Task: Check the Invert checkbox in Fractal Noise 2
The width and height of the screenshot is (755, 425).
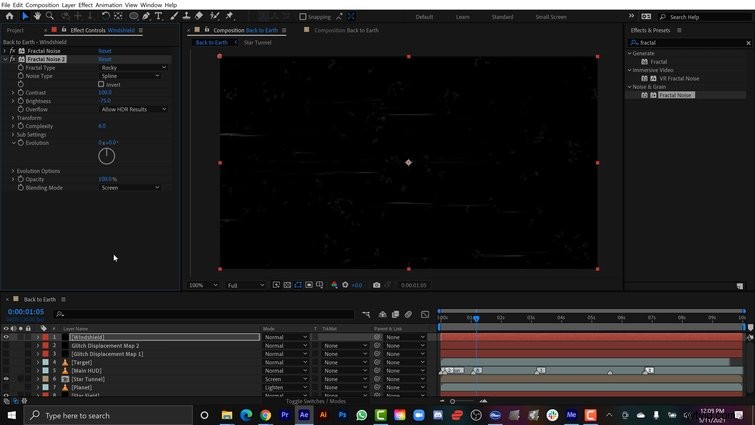Action: [x=101, y=84]
